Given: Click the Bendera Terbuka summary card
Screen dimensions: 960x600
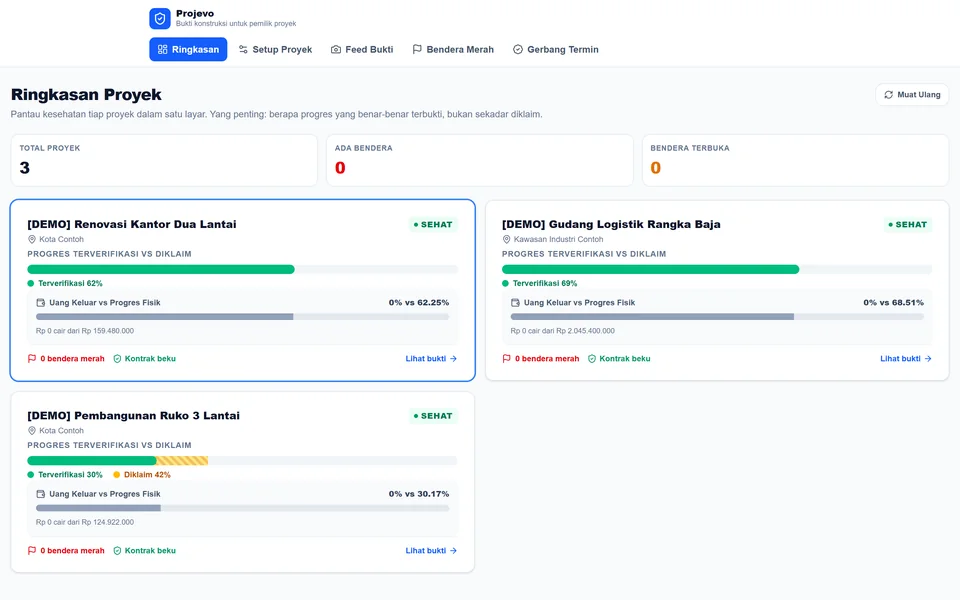Looking at the screenshot, I should pos(795,160).
